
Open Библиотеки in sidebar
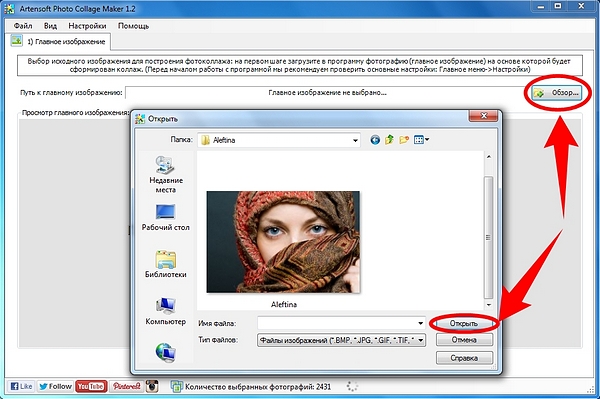pyautogui.click(x=166, y=264)
